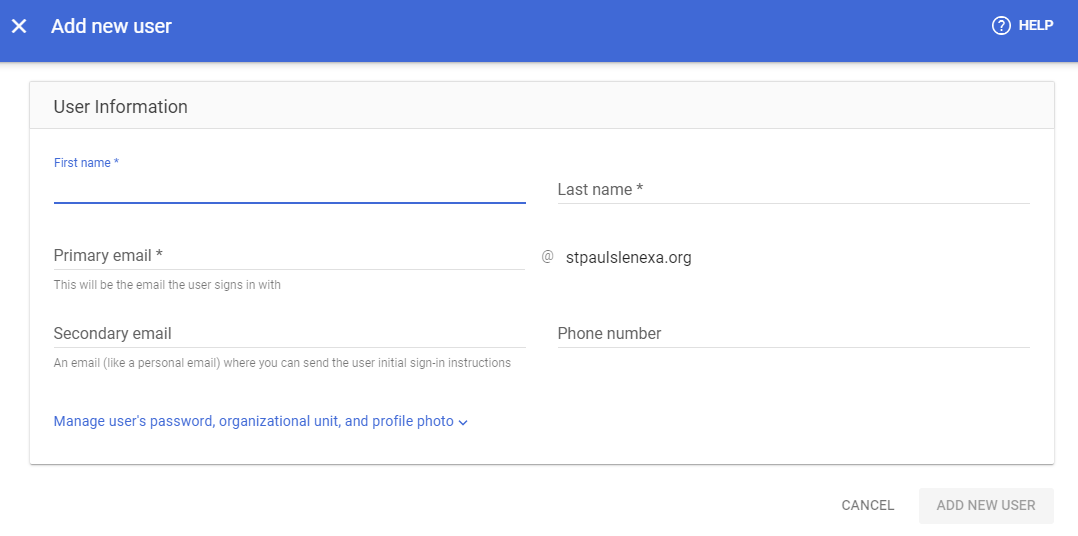Click the User Information section header
1078x536 pixels.
[121, 107]
